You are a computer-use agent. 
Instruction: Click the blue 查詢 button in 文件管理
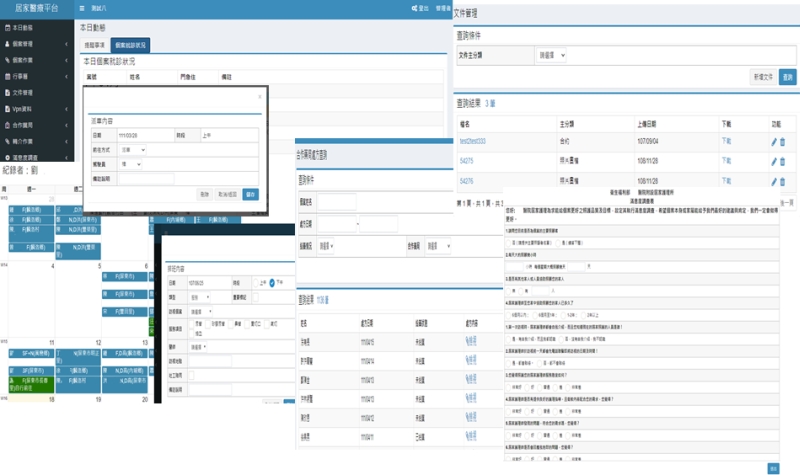pos(788,77)
